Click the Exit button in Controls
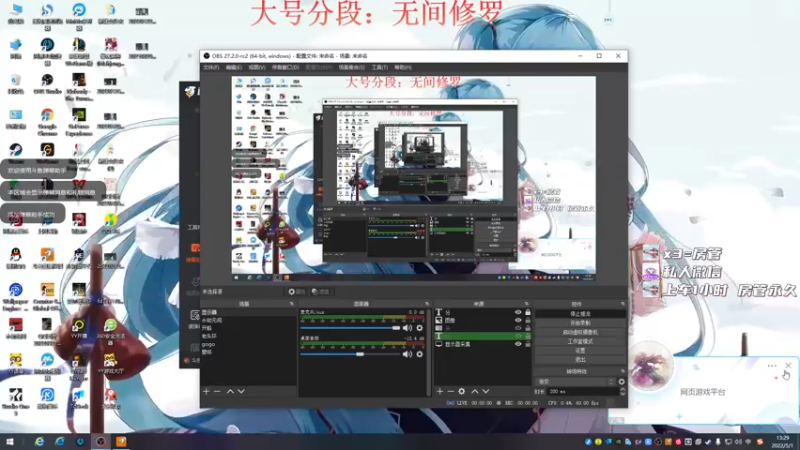This screenshot has width=800, height=450. 580,360
